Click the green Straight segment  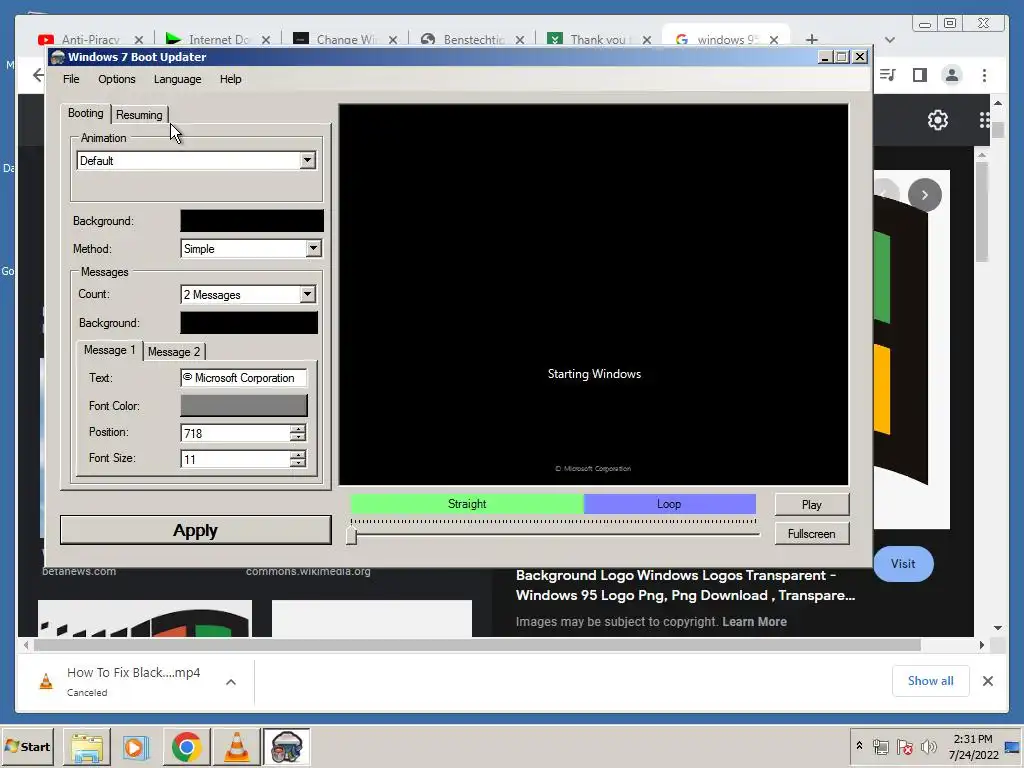[467, 504]
